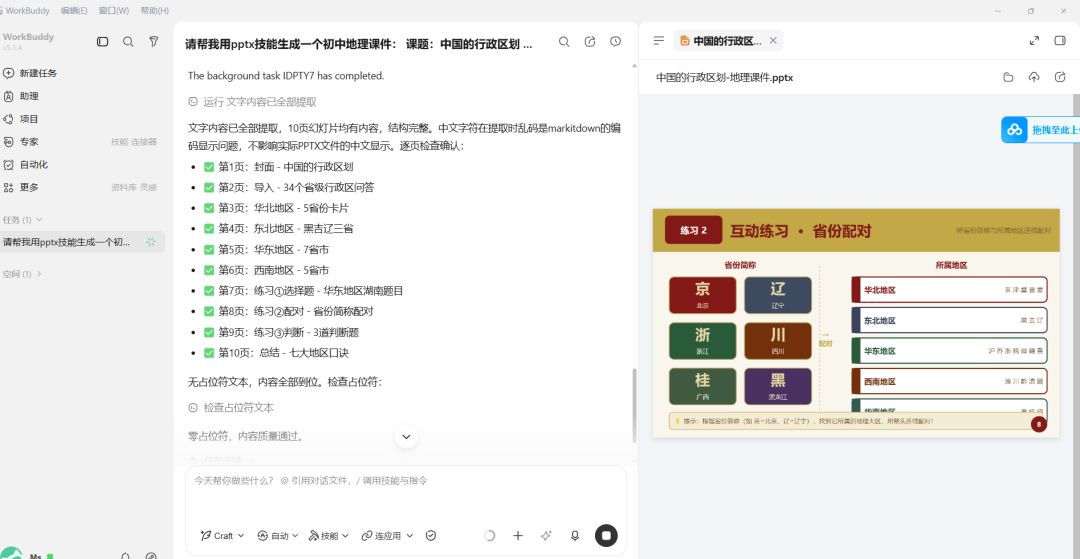Image resolution: width=1080 pixels, height=559 pixels.
Task: Open the 技能 skills dropdown
Action: coord(329,536)
